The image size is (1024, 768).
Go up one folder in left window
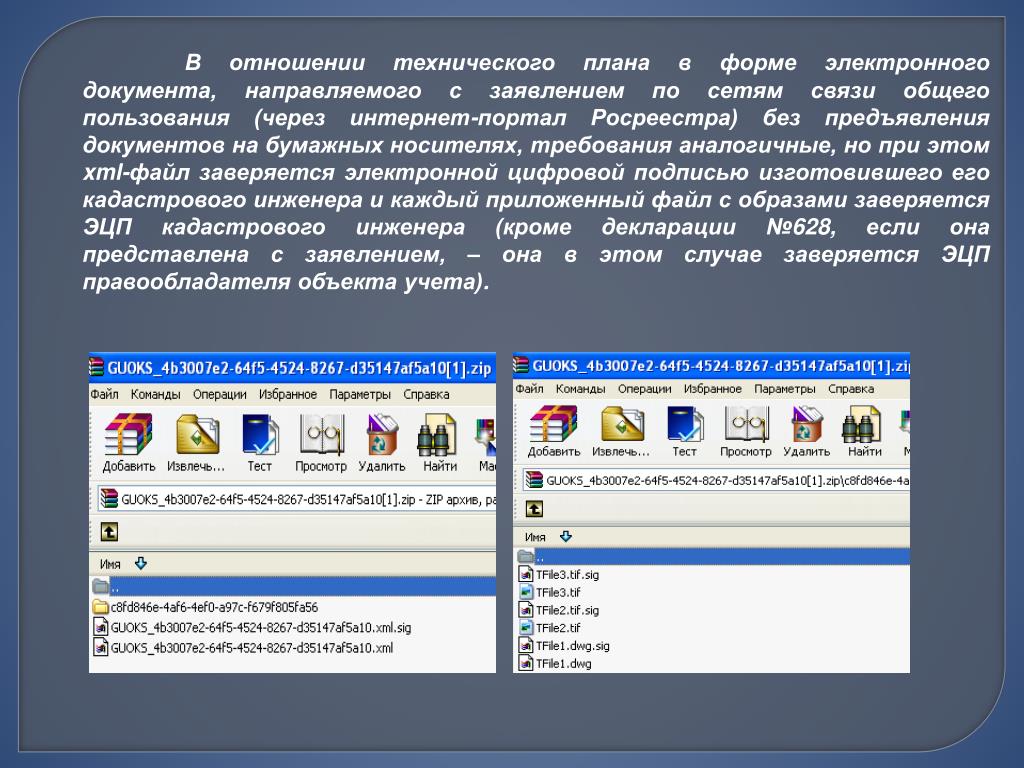pyautogui.click(x=109, y=532)
